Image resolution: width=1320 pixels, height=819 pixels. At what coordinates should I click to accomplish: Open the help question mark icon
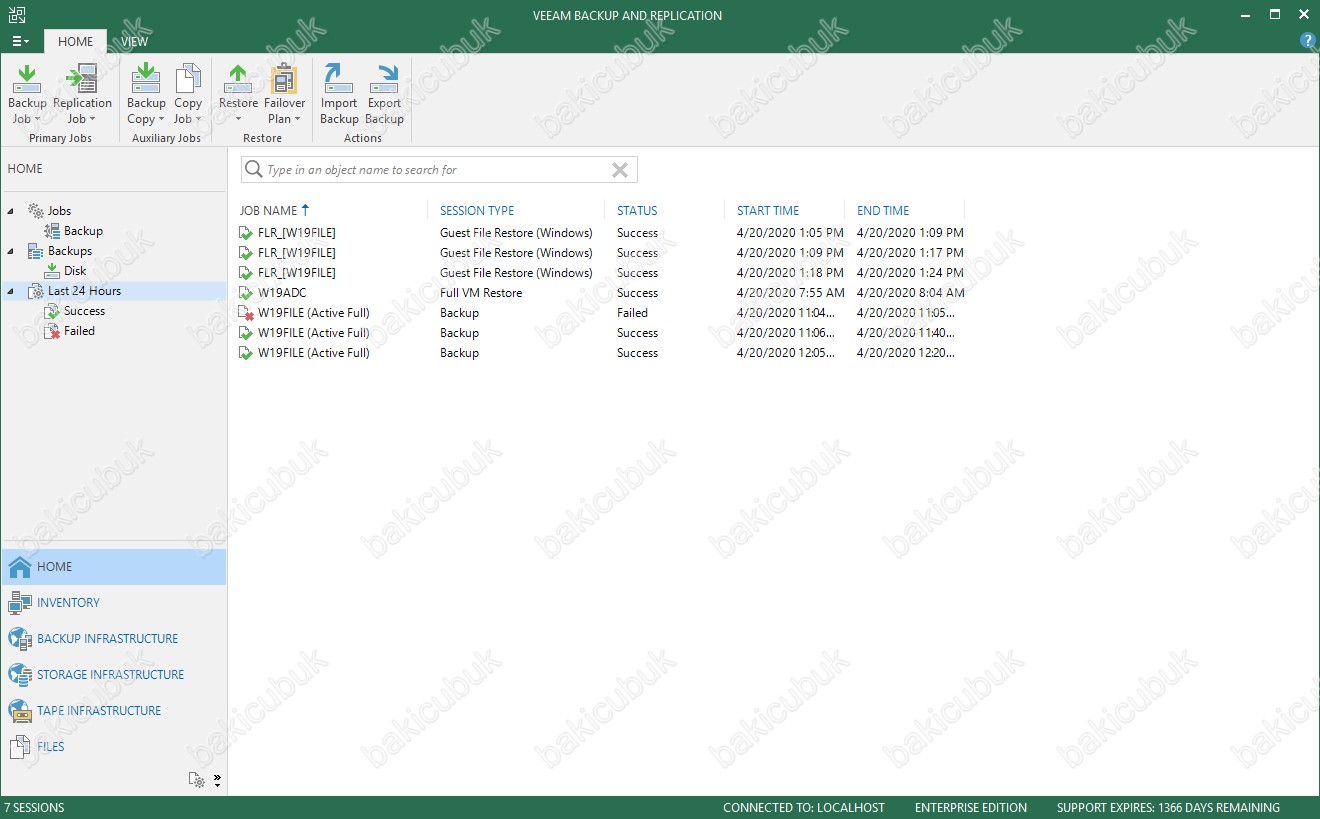tap(1307, 41)
